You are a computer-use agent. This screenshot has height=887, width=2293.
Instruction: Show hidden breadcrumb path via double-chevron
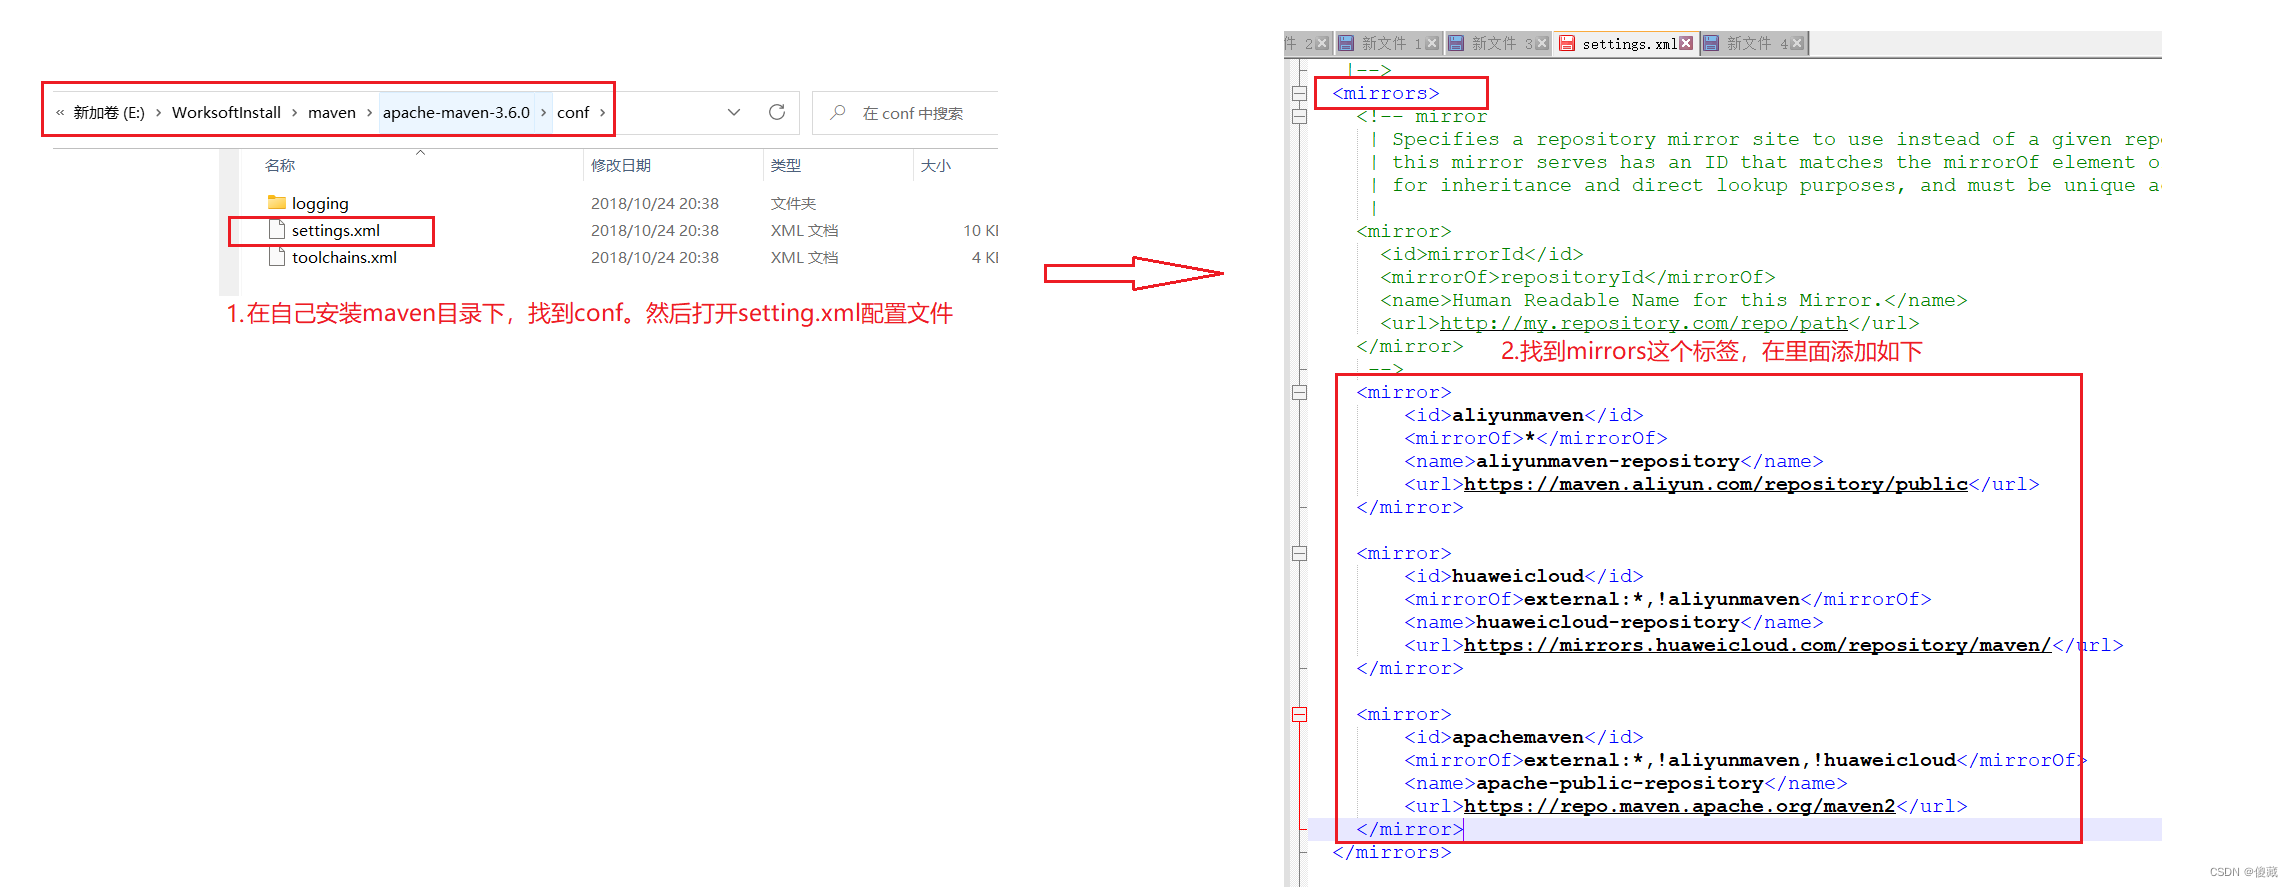click(60, 112)
